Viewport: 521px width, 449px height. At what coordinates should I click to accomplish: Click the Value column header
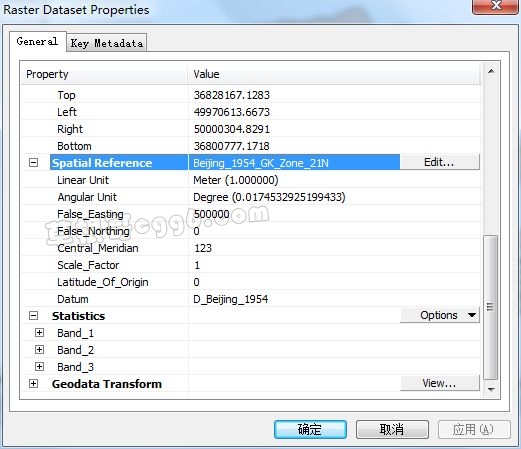click(x=335, y=74)
